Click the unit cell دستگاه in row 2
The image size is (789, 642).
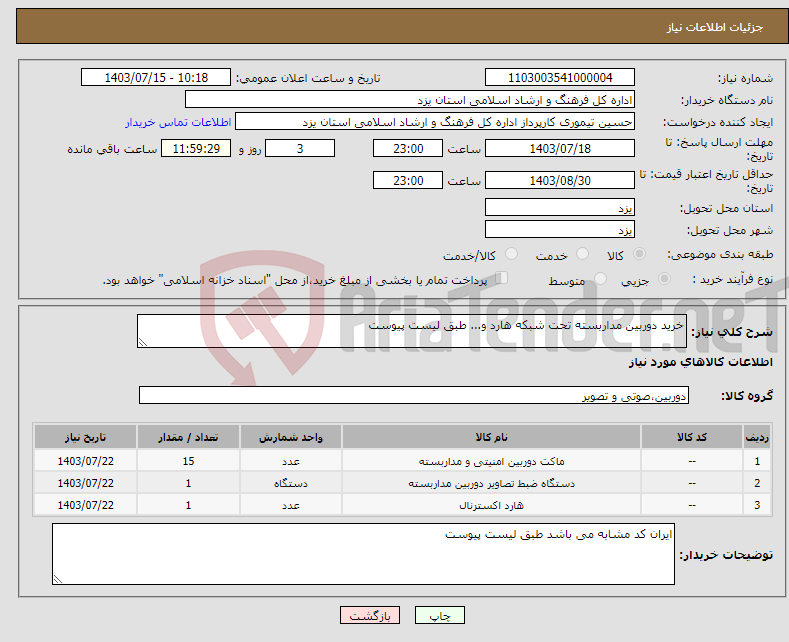[x=291, y=483]
